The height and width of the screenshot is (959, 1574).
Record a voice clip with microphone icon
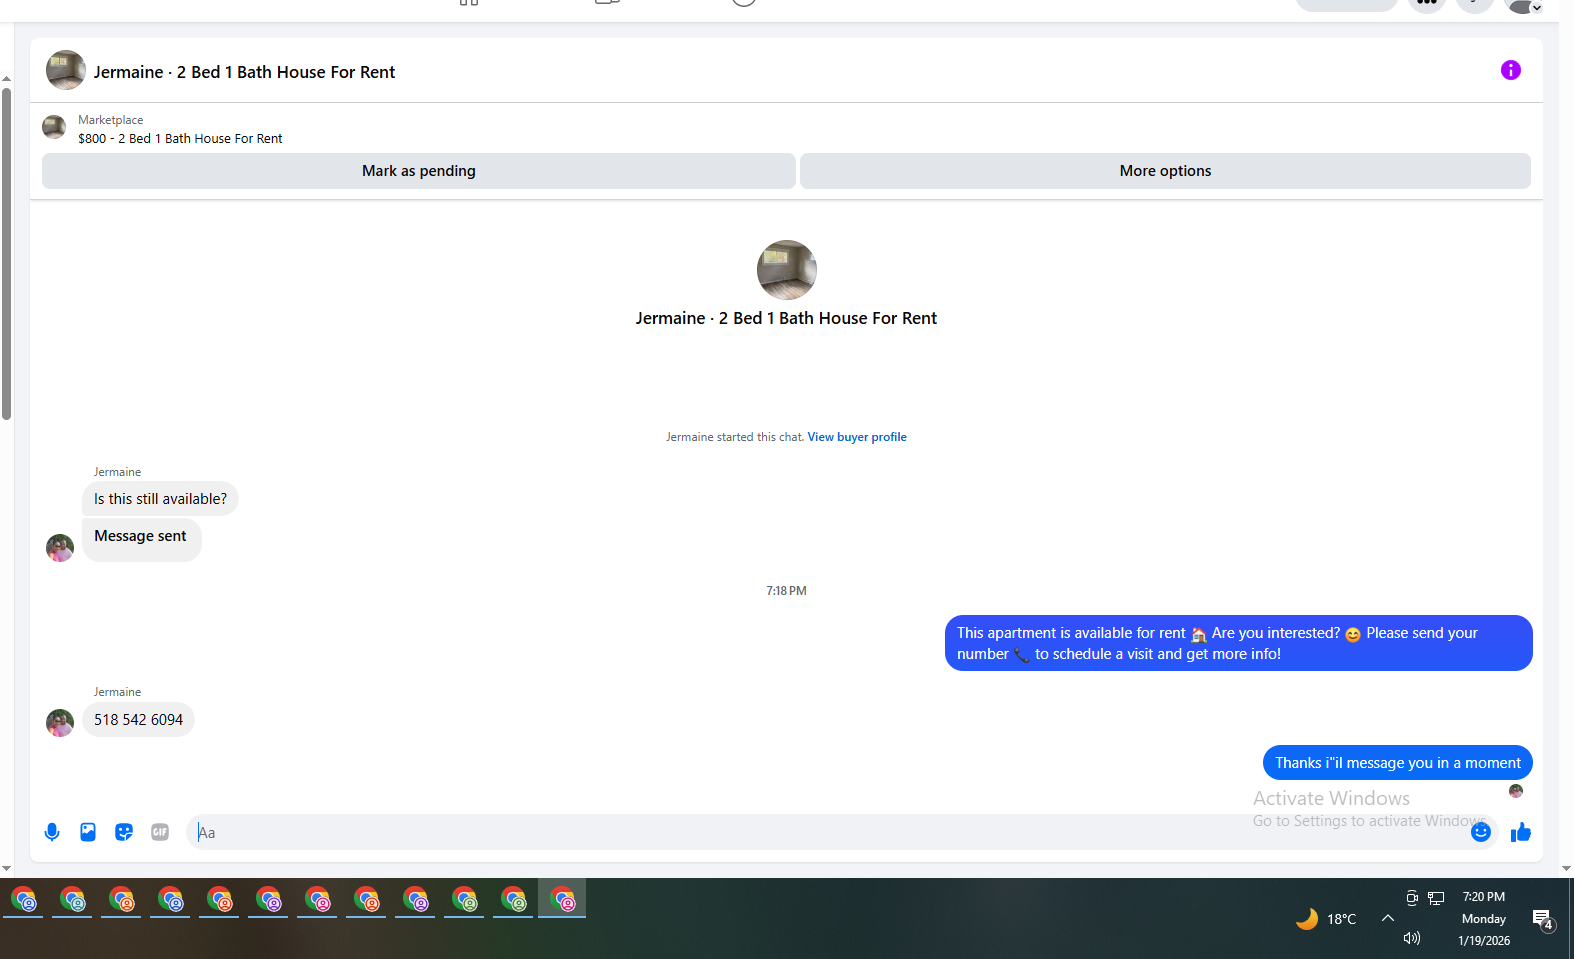tap(52, 832)
